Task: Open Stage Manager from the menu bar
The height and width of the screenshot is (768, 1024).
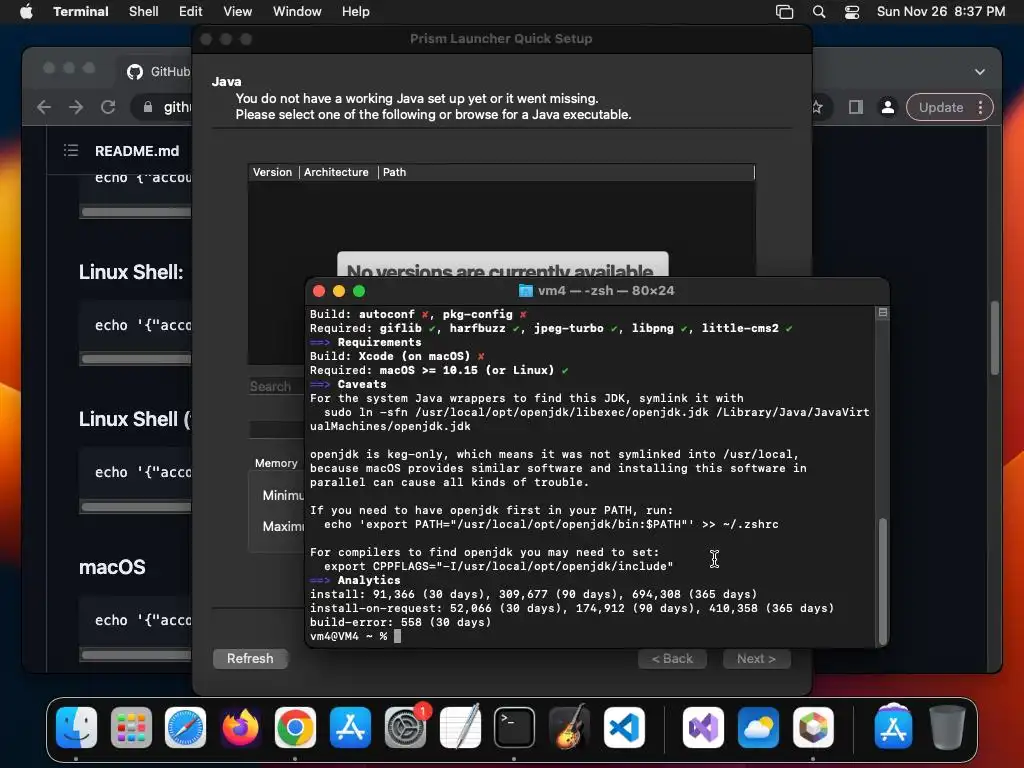Action: (x=784, y=12)
